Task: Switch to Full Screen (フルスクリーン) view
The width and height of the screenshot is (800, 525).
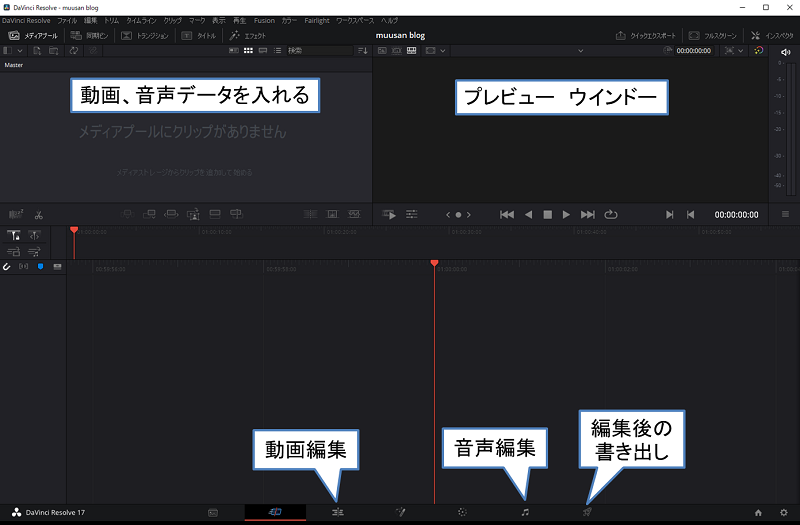Action: tap(713, 36)
